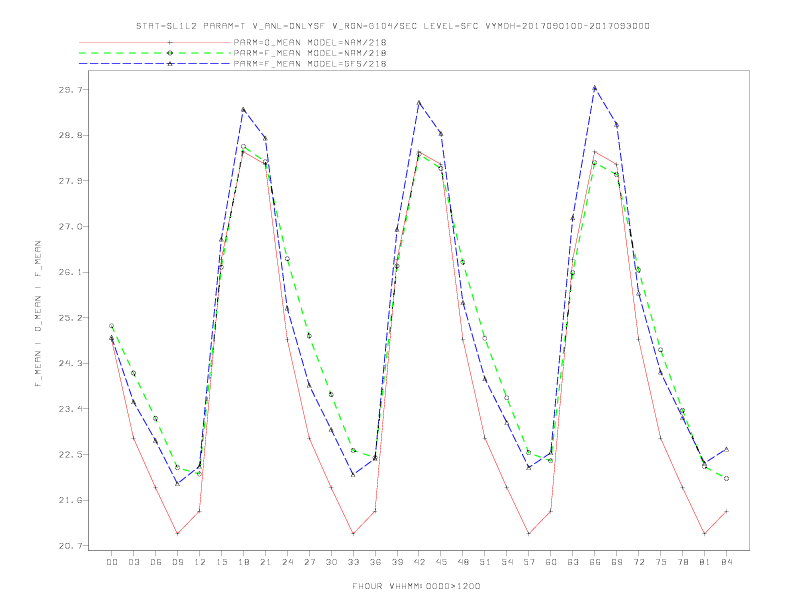Image resolution: width=792 pixels, height=612 pixels.
Task: Click x-axis tick label 15
Action: 221,562
